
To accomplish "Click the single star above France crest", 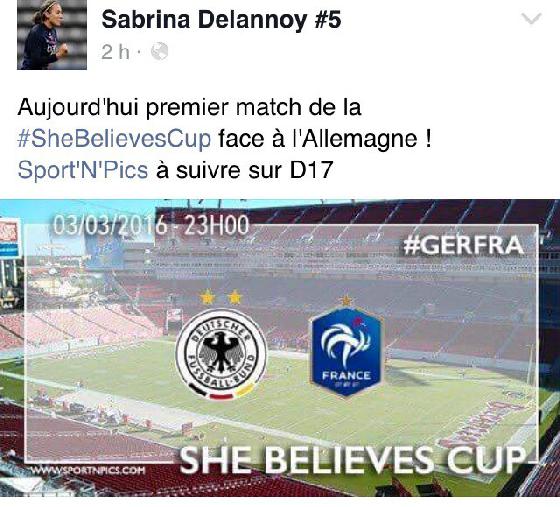I will tap(346, 301).
